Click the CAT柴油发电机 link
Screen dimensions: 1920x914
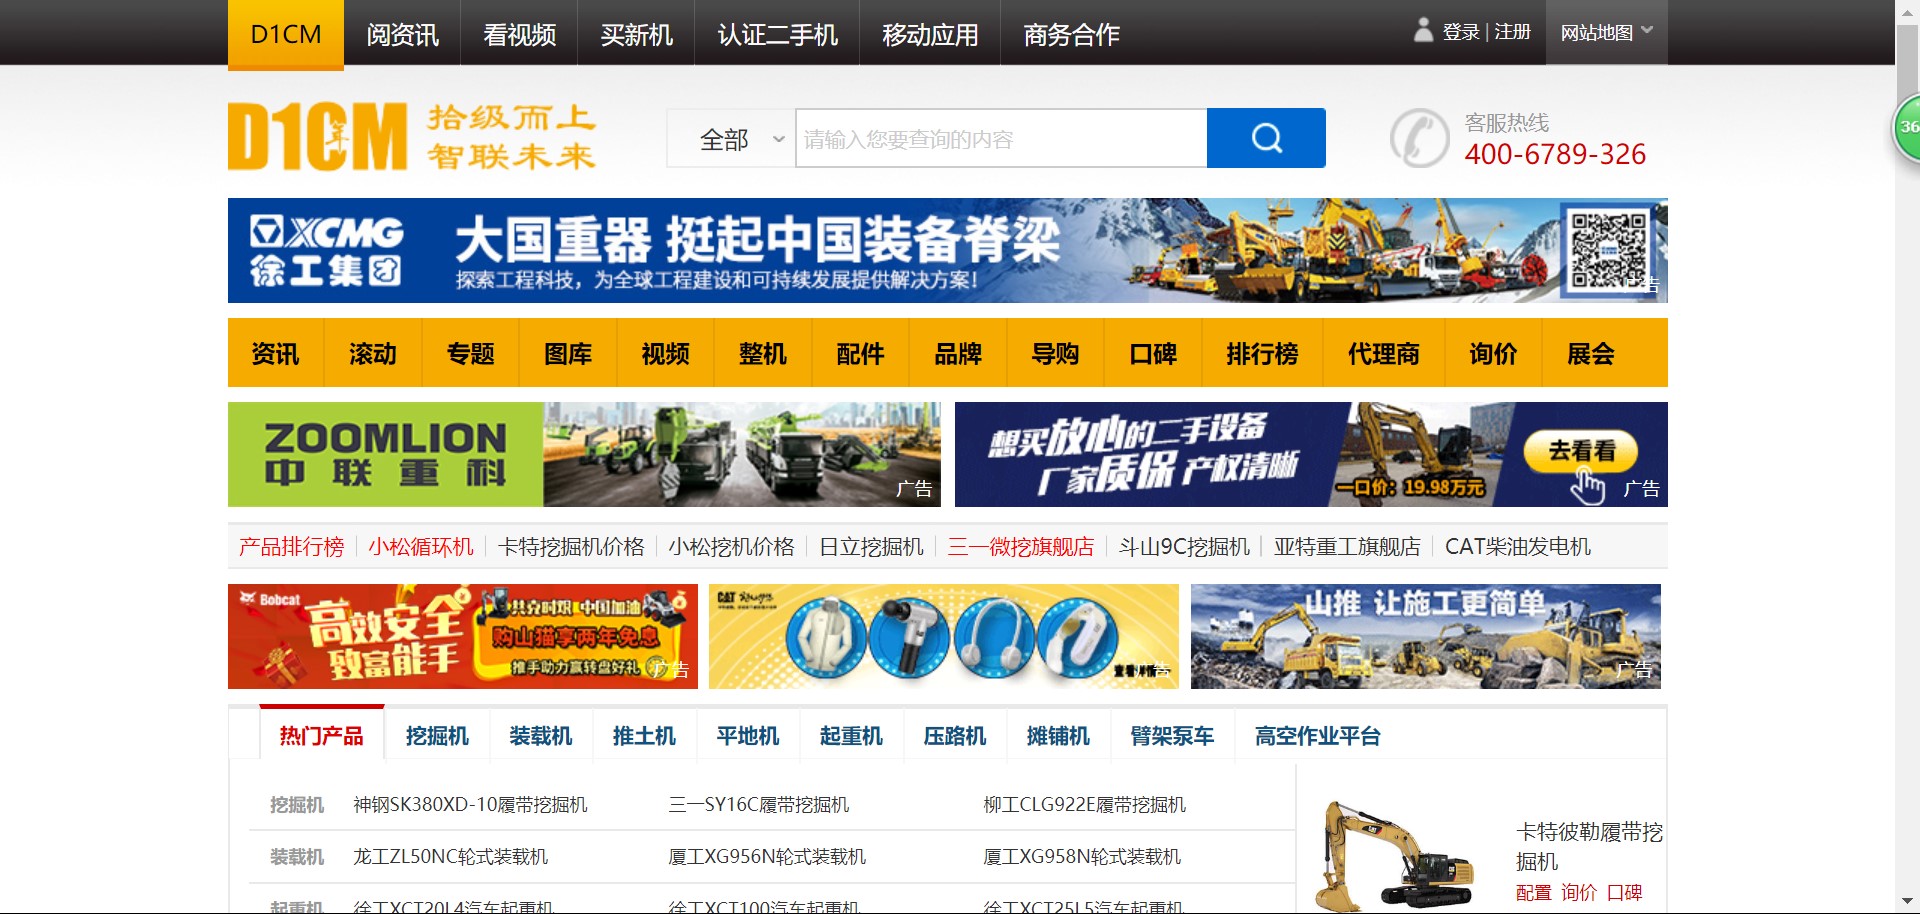[1517, 547]
